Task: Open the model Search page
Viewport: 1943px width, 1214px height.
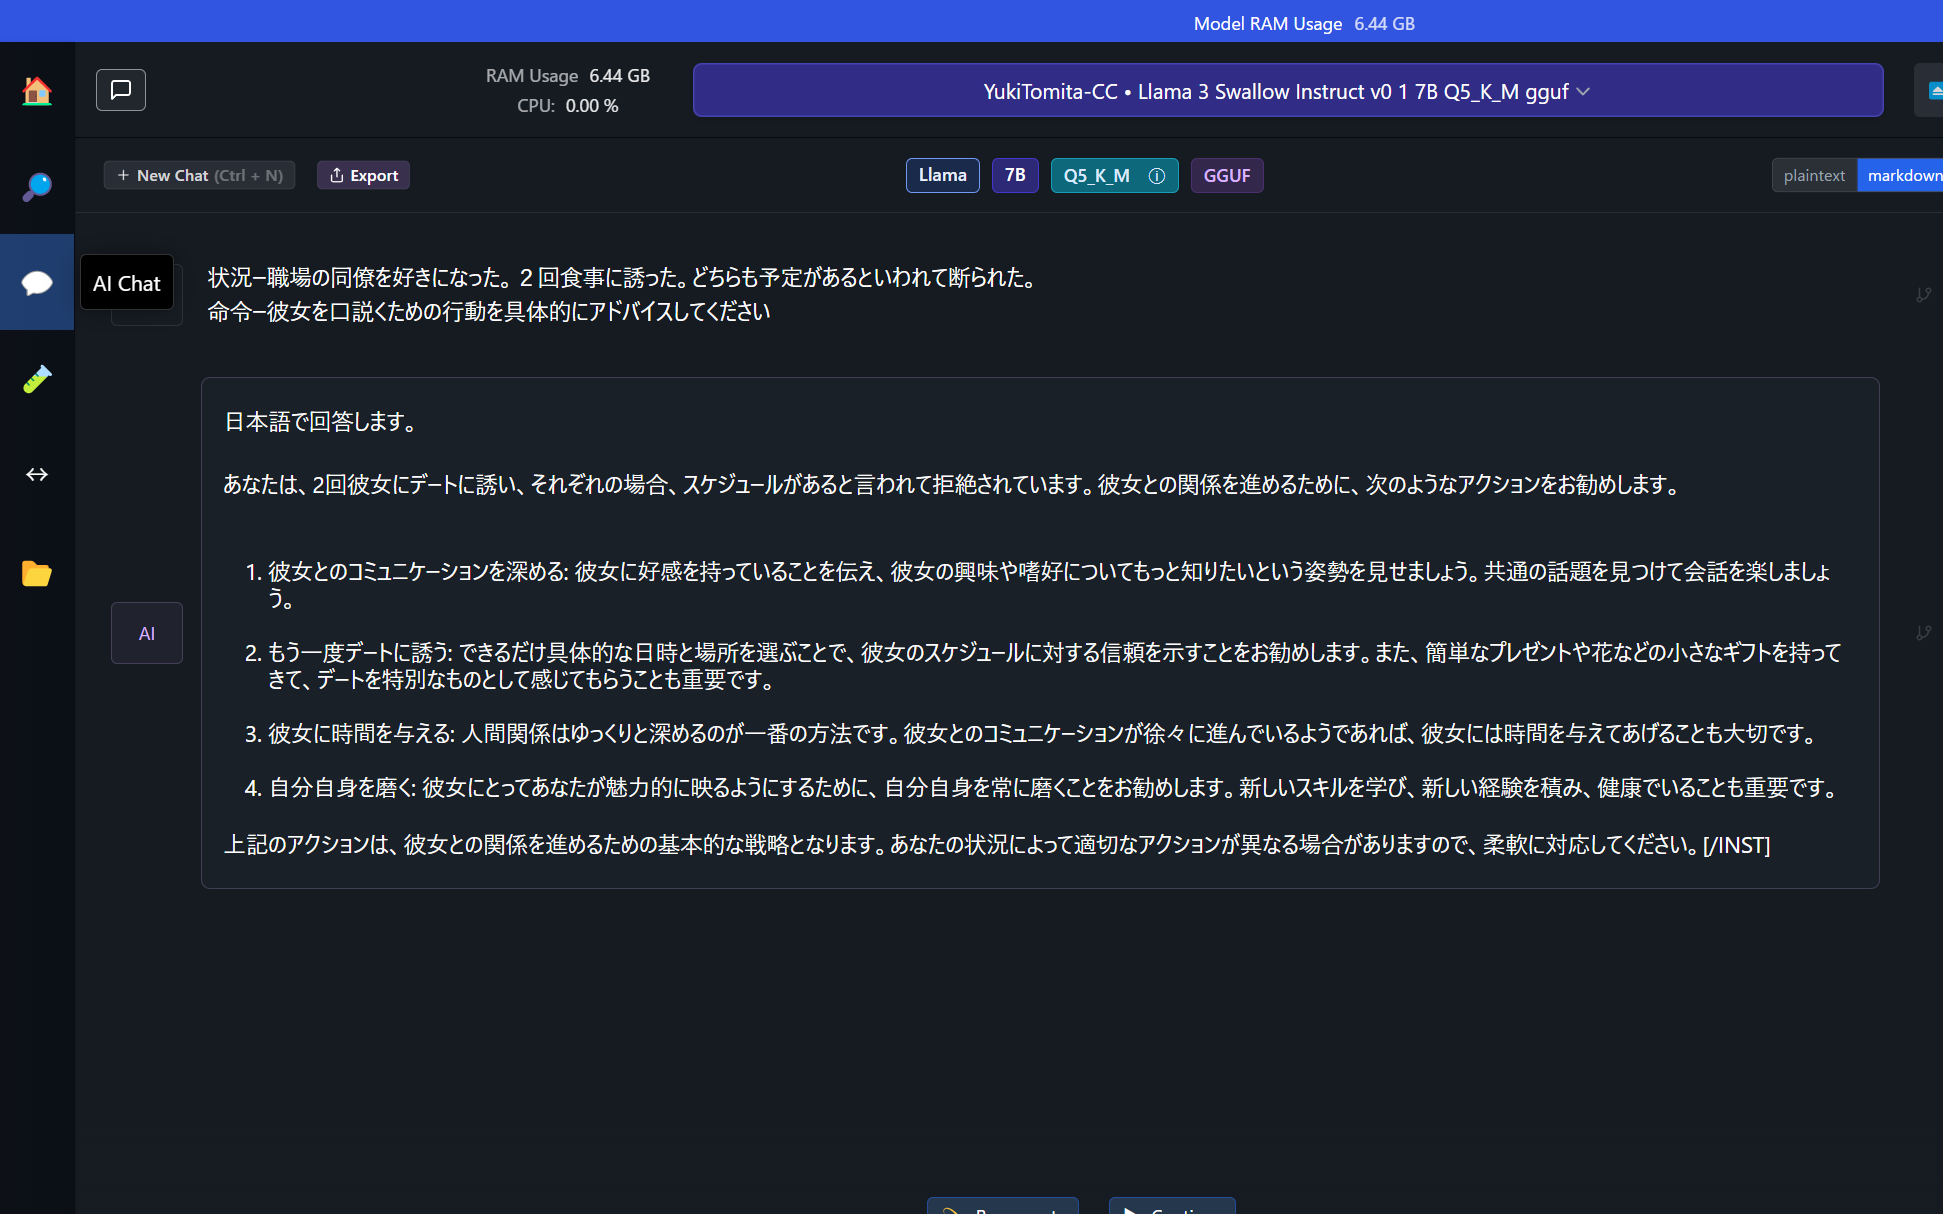Action: pyautogui.click(x=37, y=187)
